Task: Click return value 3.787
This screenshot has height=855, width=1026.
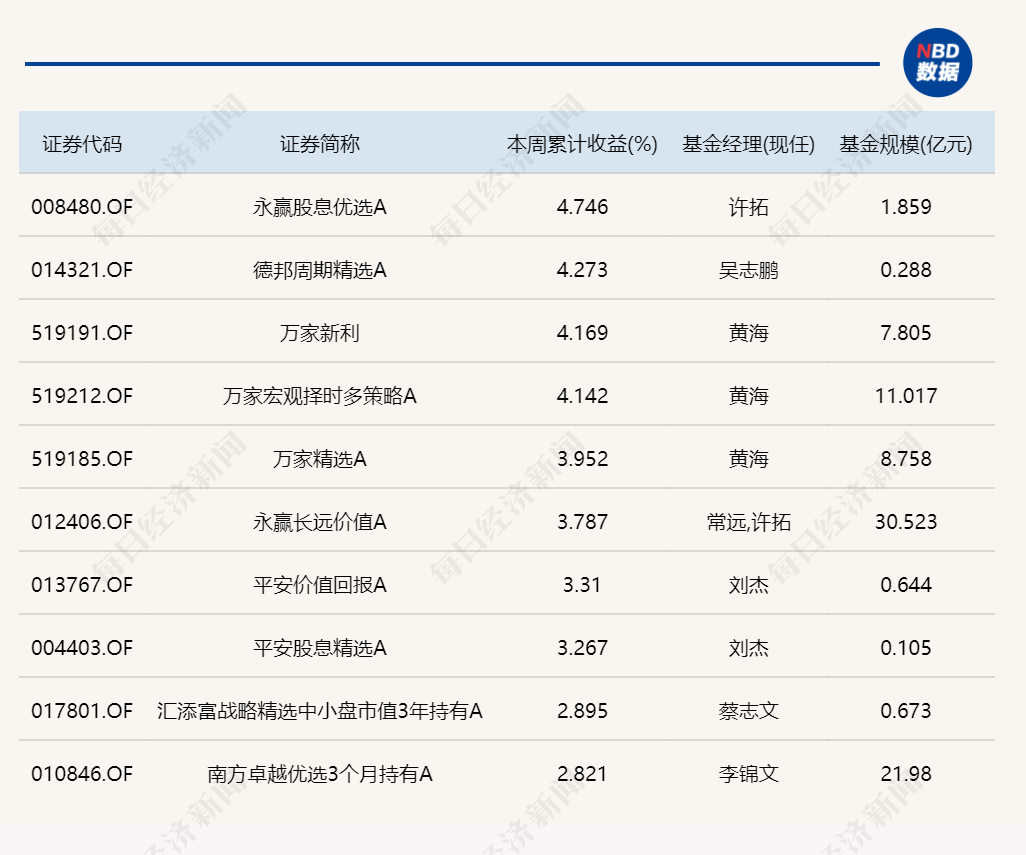Action: 582,522
